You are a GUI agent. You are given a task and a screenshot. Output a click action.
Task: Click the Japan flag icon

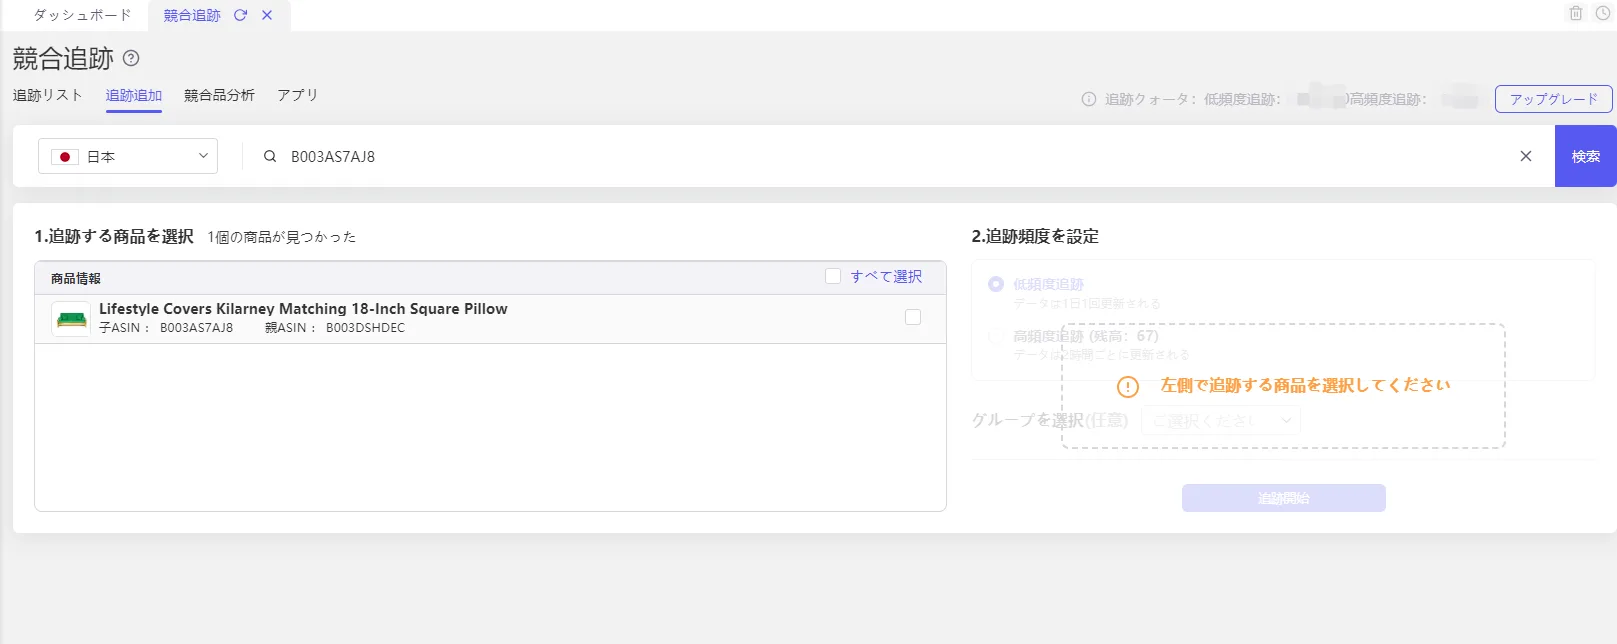click(65, 157)
